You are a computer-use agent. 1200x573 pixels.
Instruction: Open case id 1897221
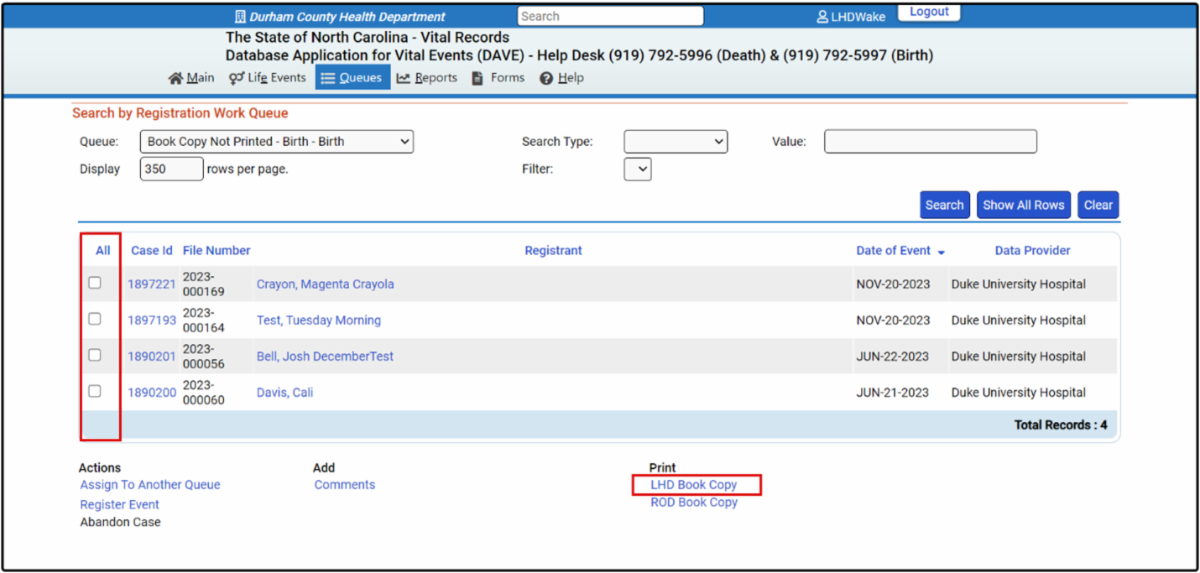(x=152, y=285)
